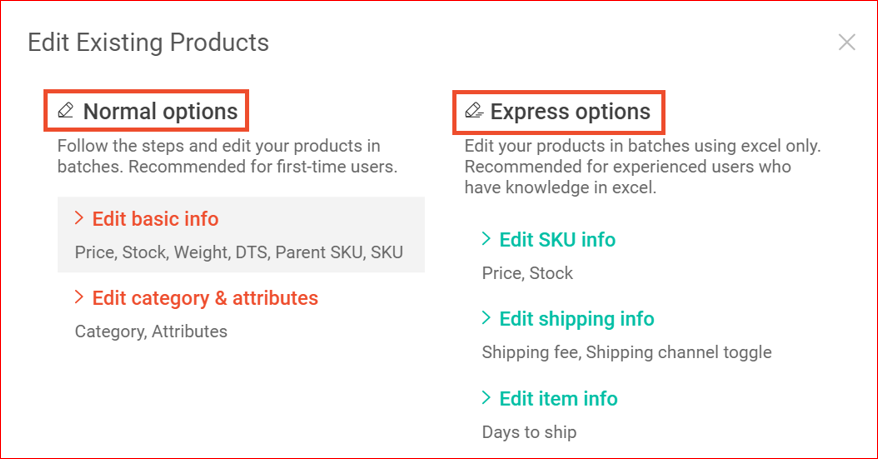Click the chevron next to Edit basic info
878x459 pixels.
click(x=79, y=218)
